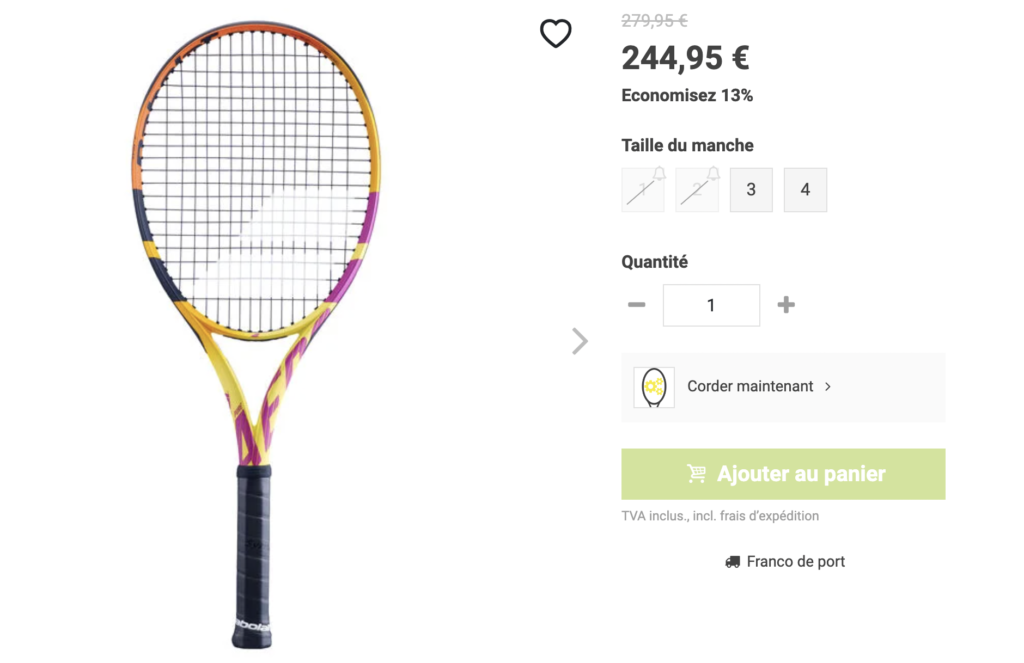Select grip size 4
Screen dimensions: 1024x663
click(x=805, y=190)
